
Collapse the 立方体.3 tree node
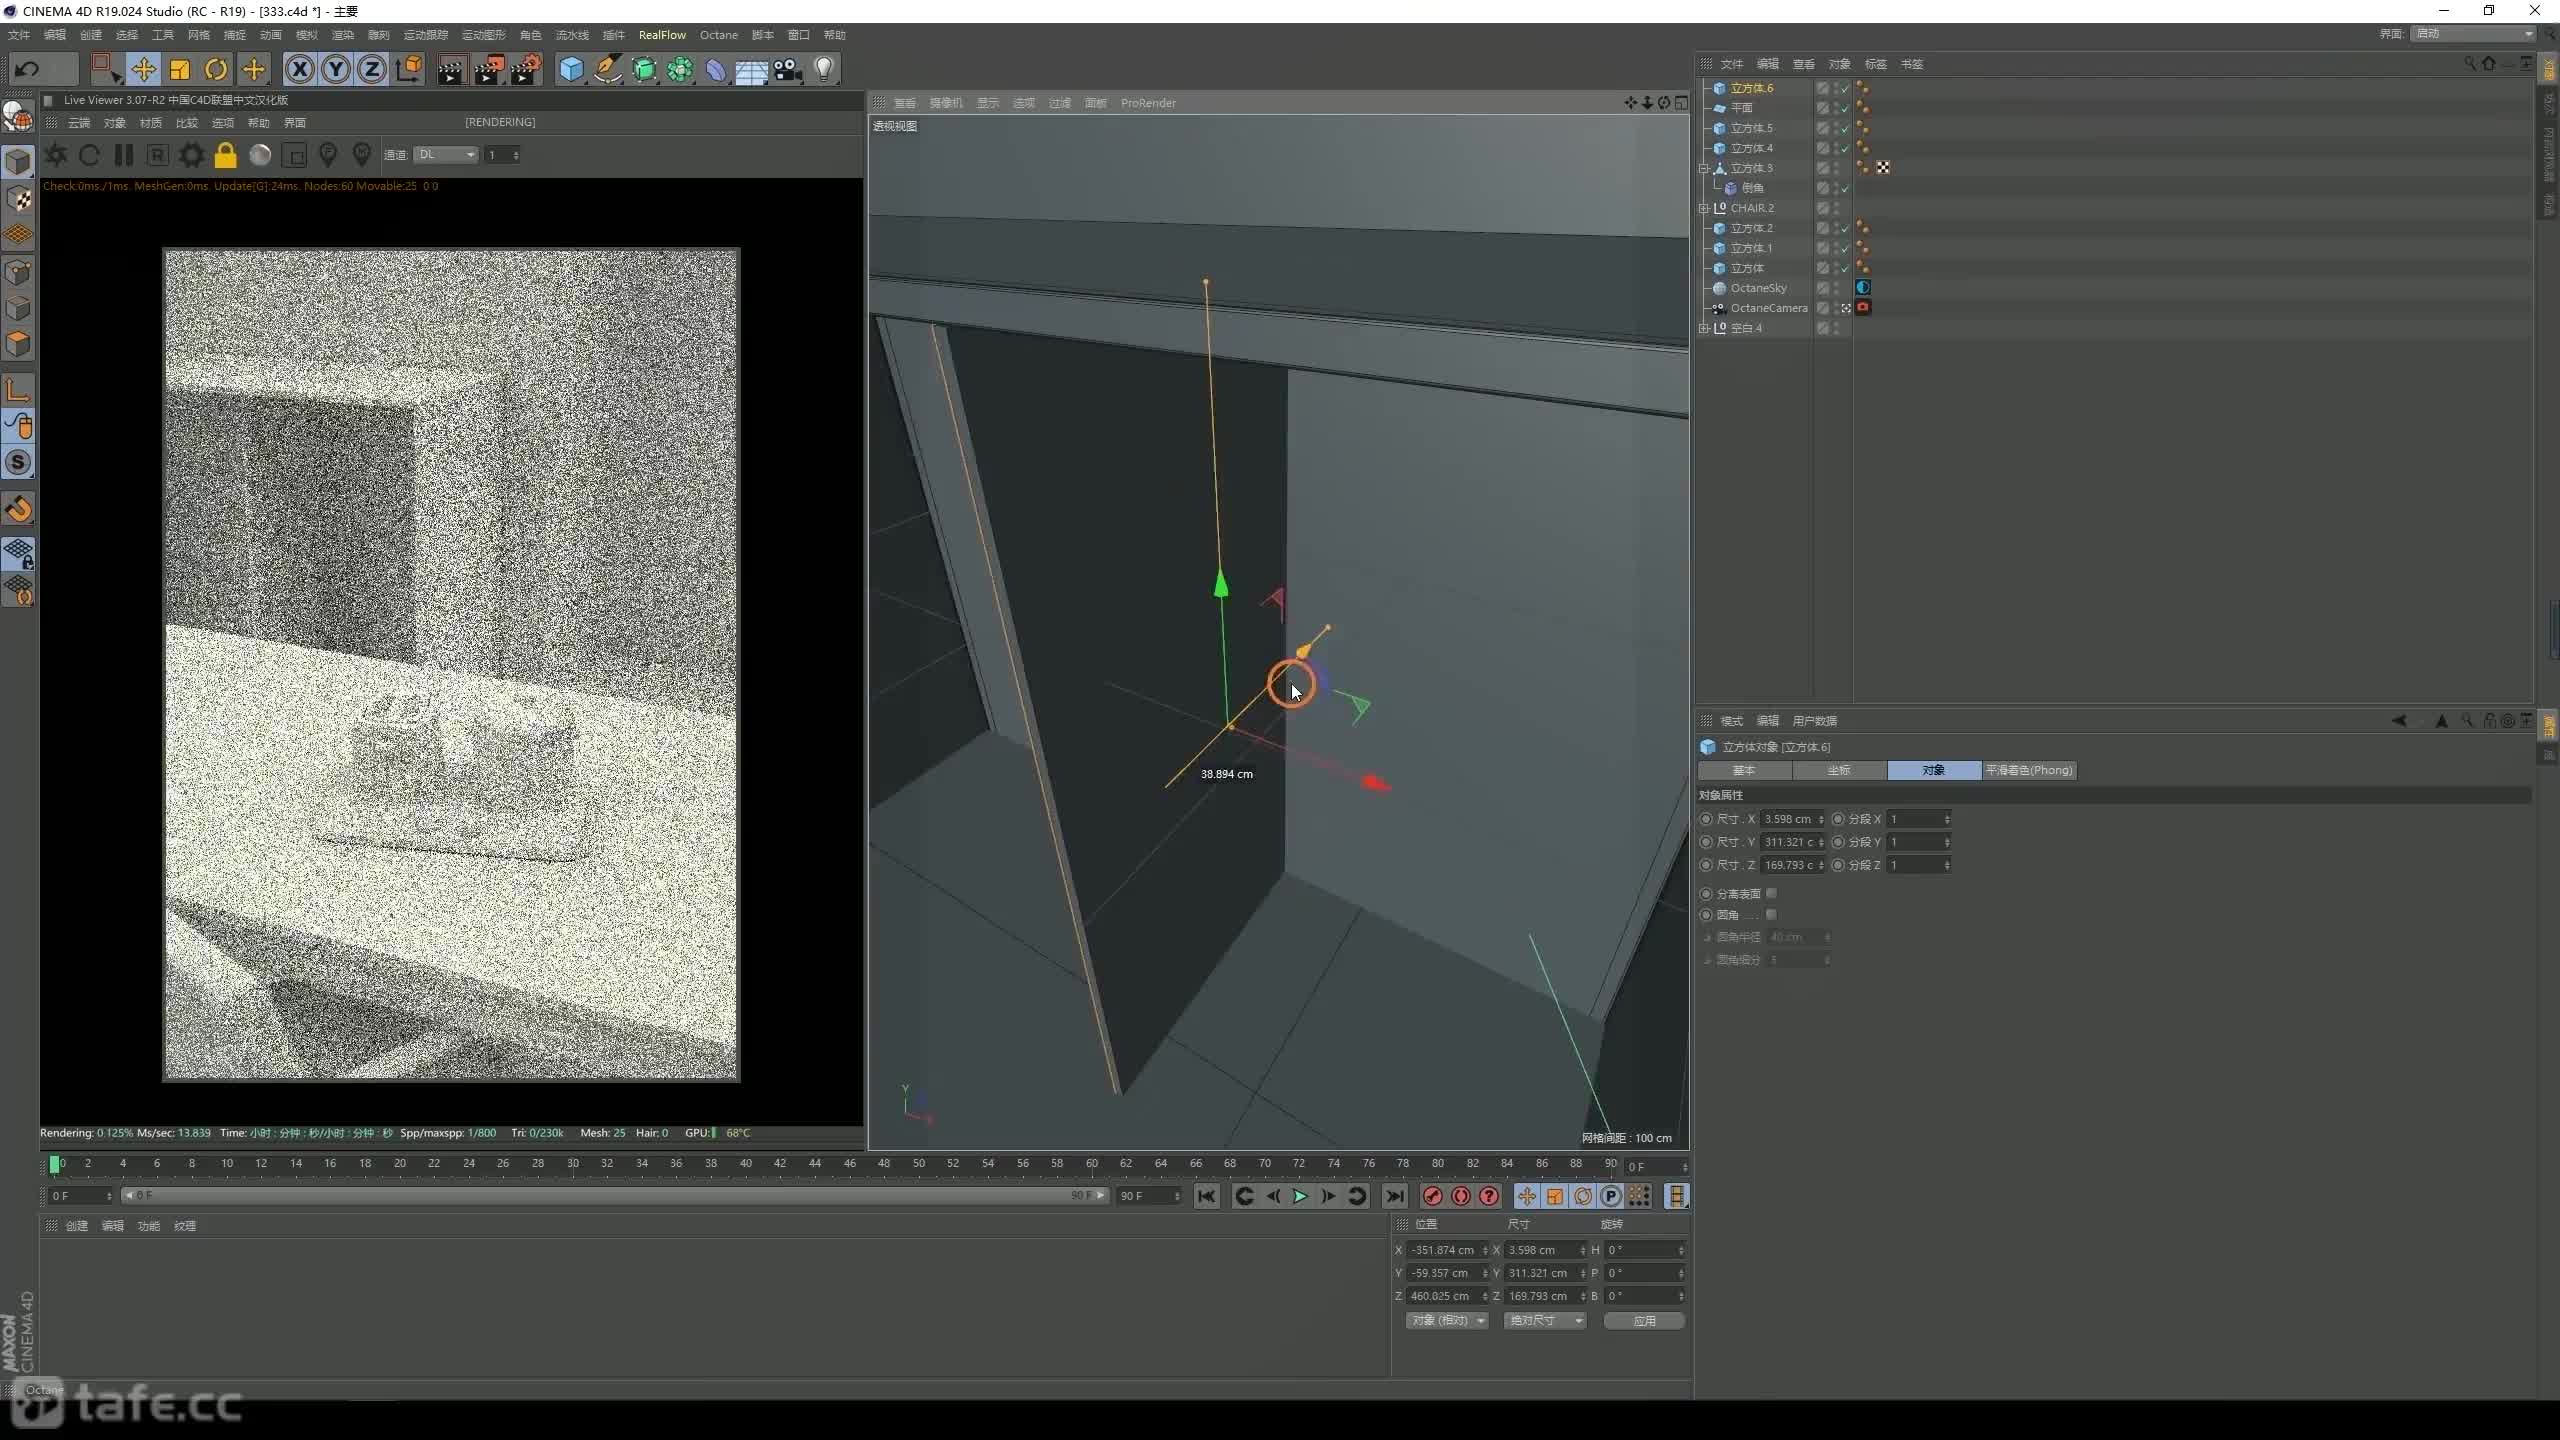[1704, 168]
